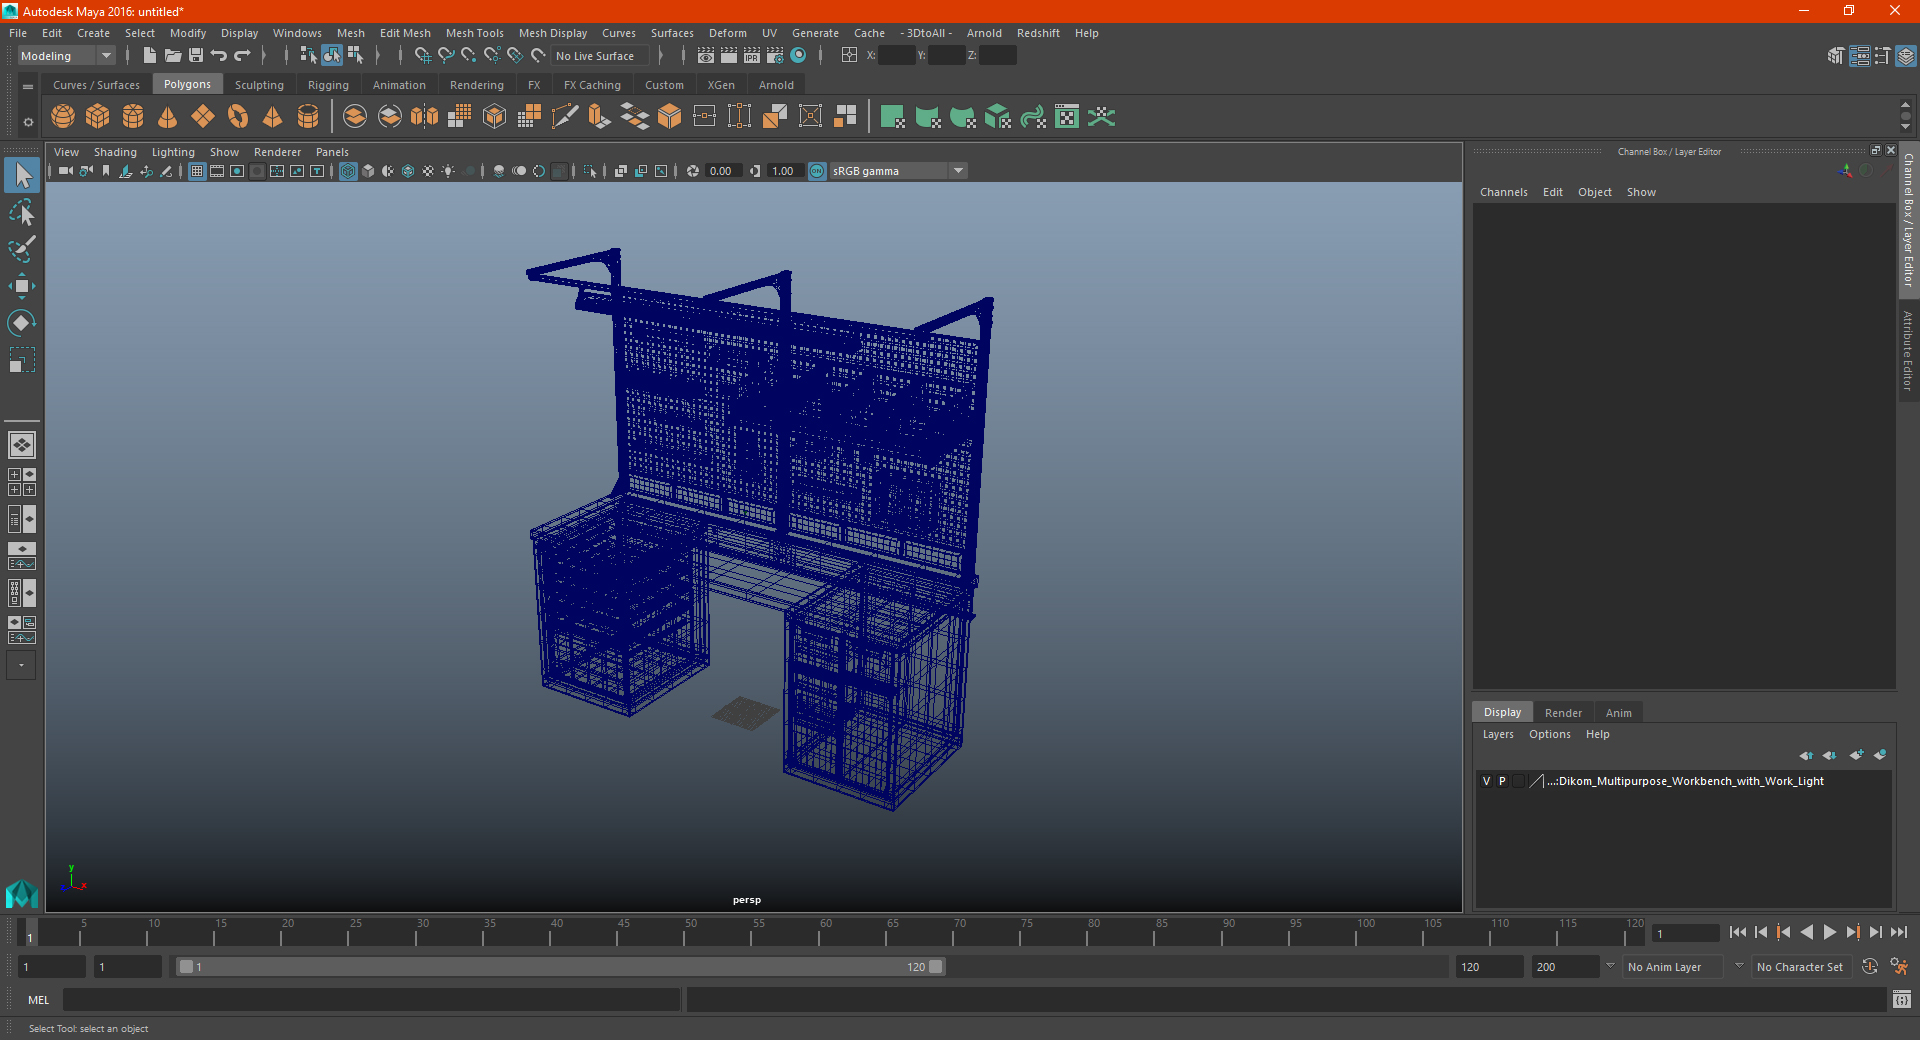Undo the last action
The height and width of the screenshot is (1040, 1920).
[219, 56]
